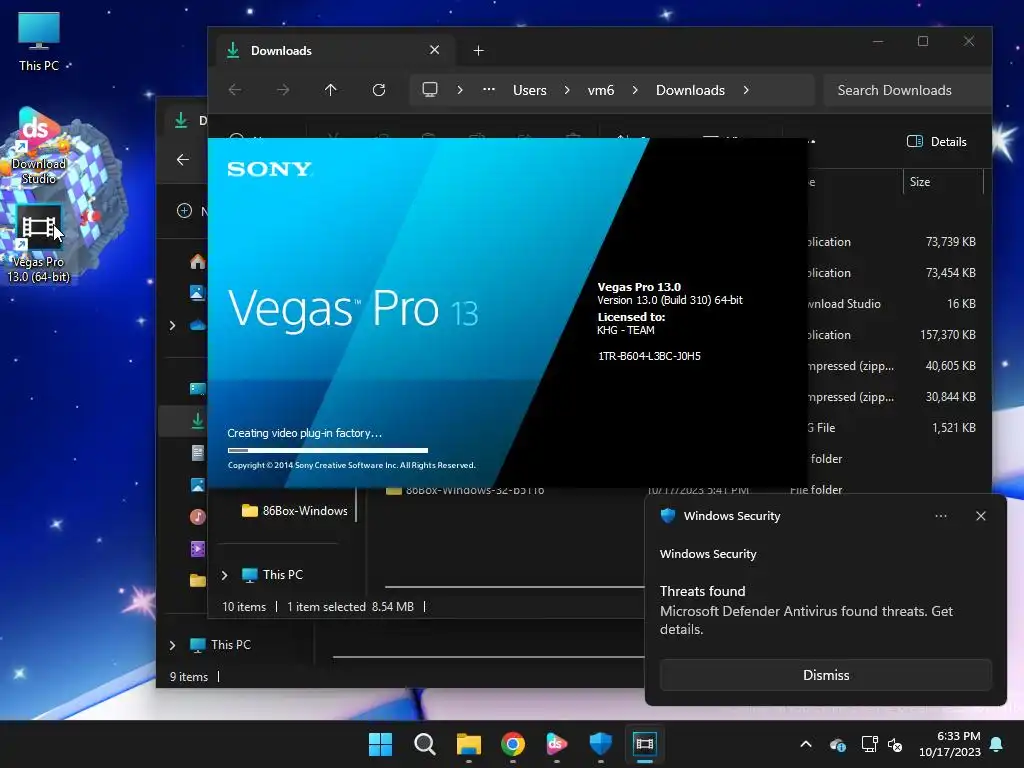Switch to Vegas Pro taskbar button

645,744
